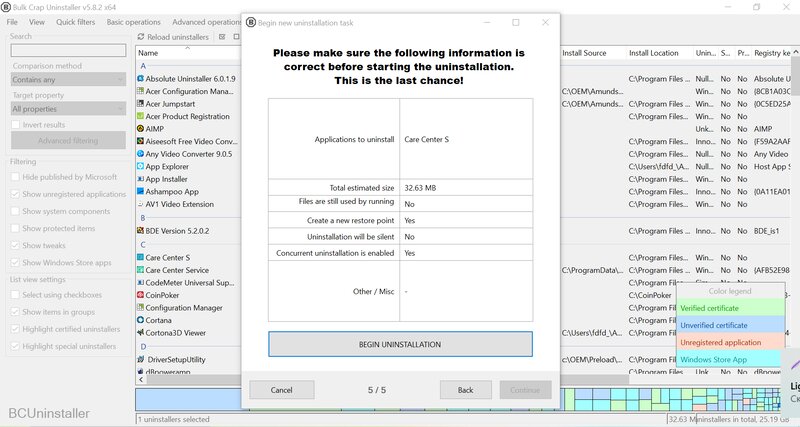The height and width of the screenshot is (427, 800).
Task: Toggle Show tweaks checkbox
Action: pos(15,245)
